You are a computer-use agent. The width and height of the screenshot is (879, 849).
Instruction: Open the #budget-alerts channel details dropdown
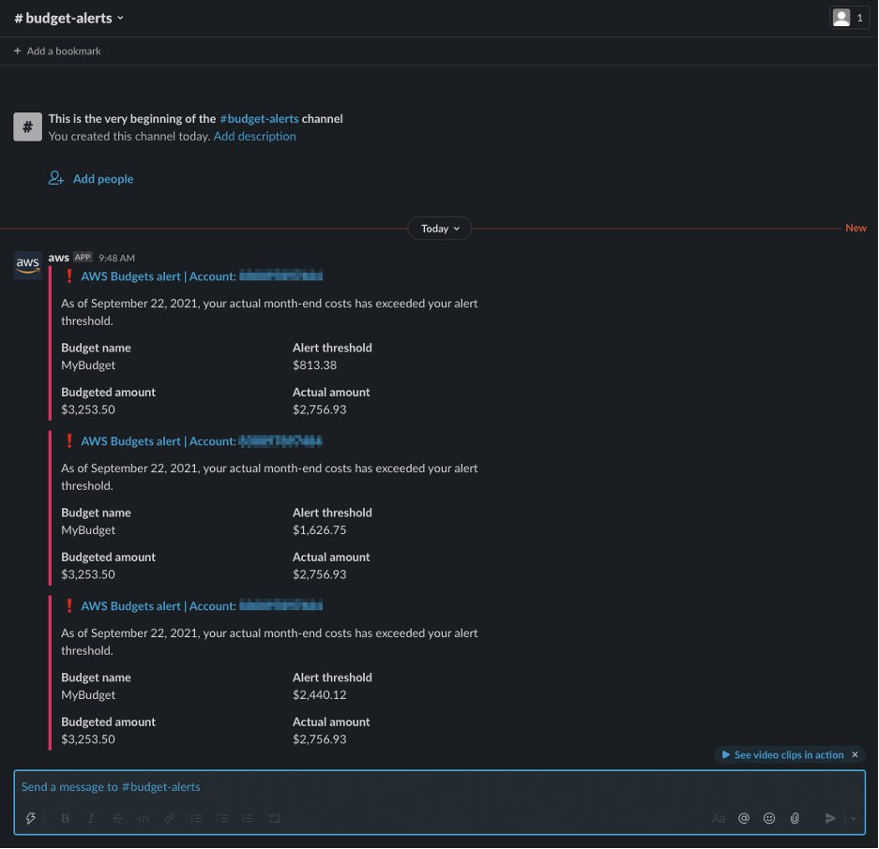click(x=69, y=18)
